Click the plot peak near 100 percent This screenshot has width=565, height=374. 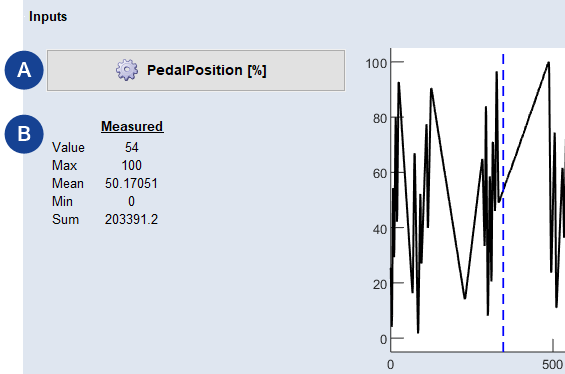click(x=548, y=63)
